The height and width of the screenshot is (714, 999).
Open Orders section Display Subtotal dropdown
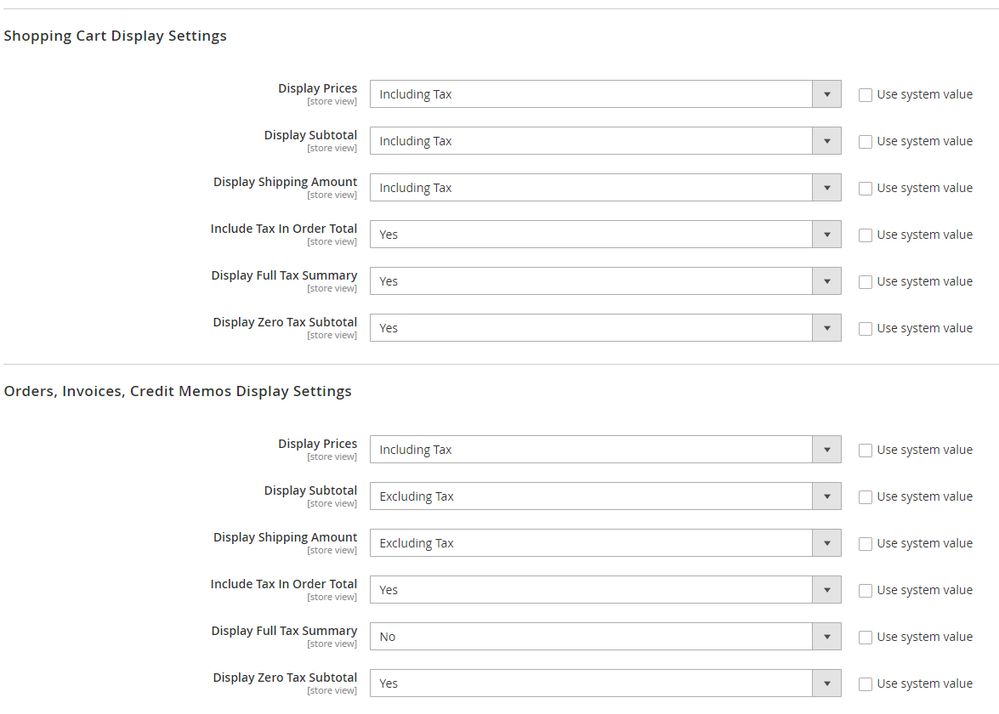[x=605, y=497]
